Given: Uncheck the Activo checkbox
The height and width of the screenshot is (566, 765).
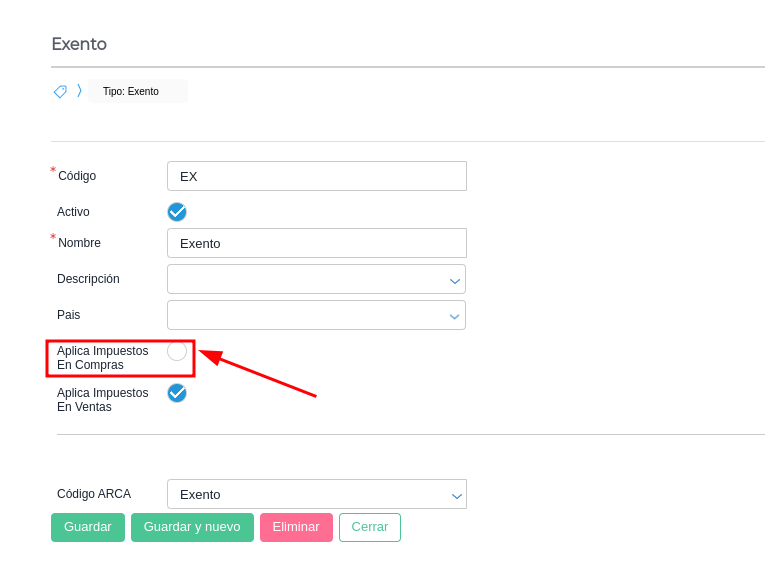Looking at the screenshot, I should (x=177, y=212).
